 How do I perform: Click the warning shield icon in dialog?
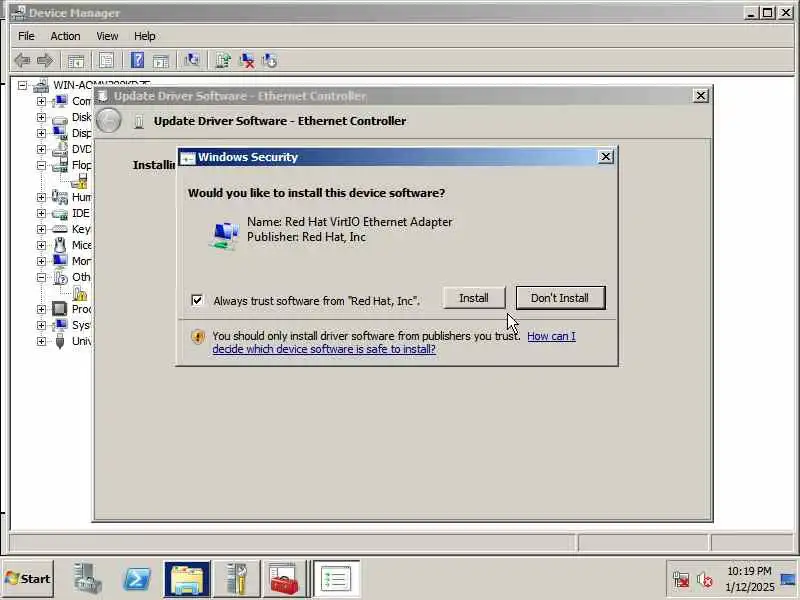(x=198, y=337)
